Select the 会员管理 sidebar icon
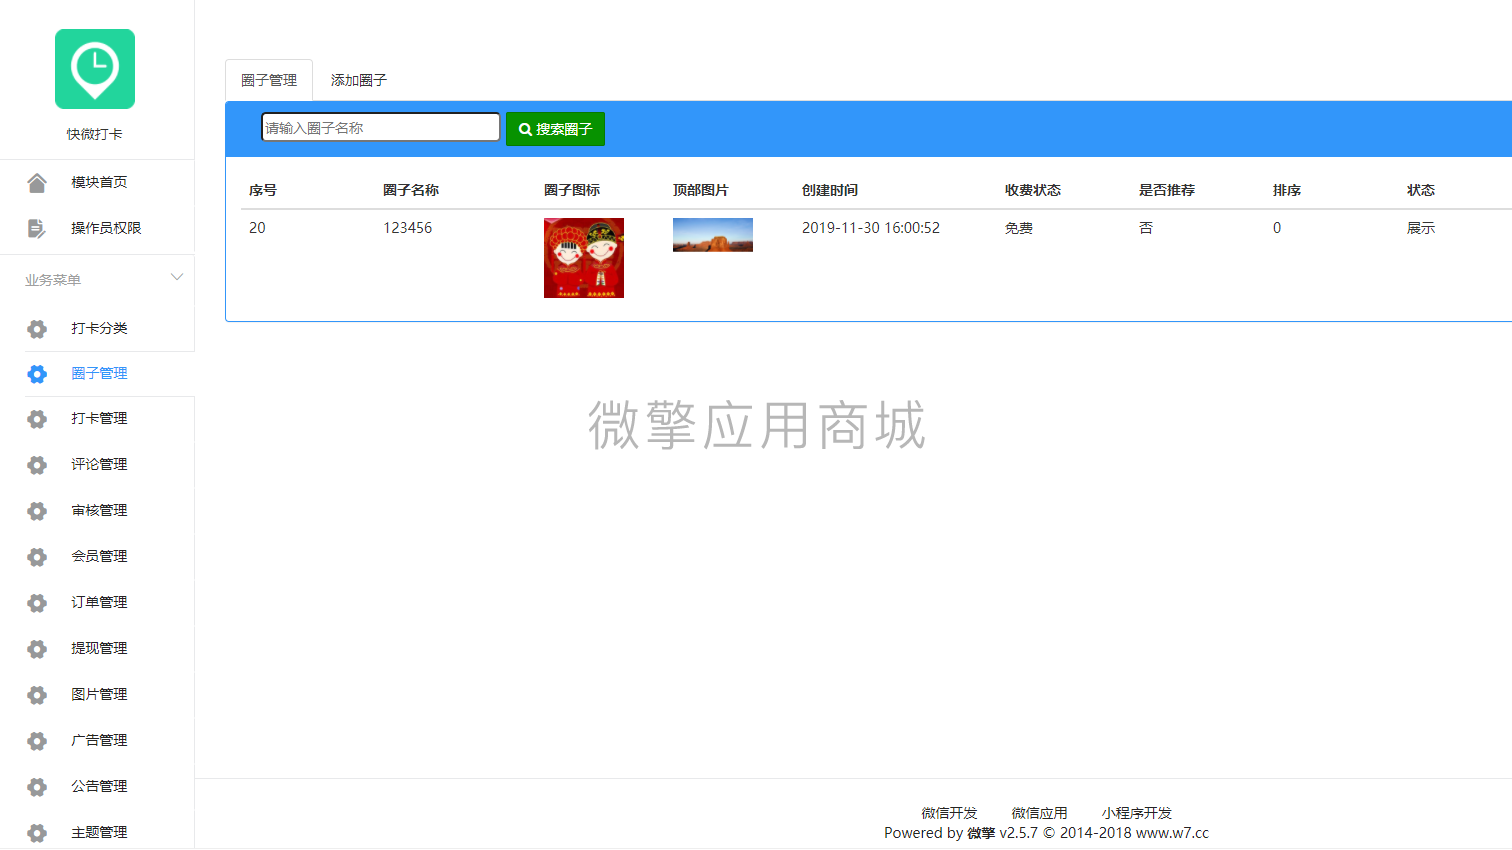The image size is (1512, 850). pos(37,556)
